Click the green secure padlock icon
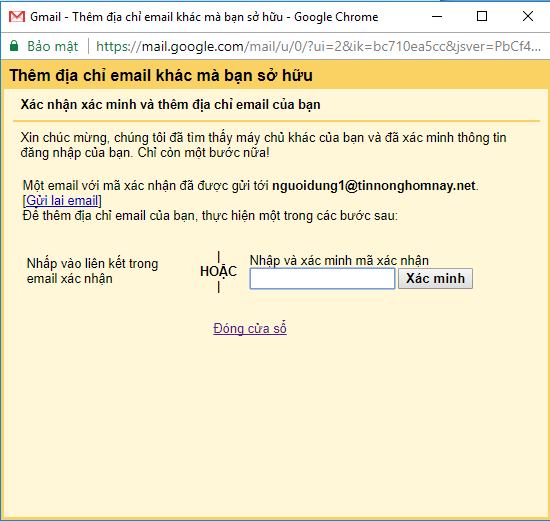 [x=14, y=46]
